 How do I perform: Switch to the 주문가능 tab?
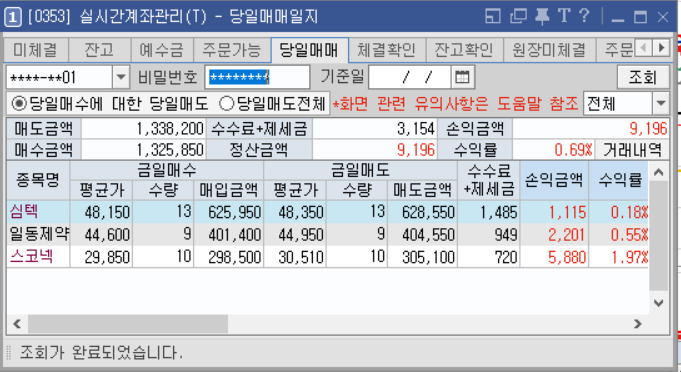232,50
